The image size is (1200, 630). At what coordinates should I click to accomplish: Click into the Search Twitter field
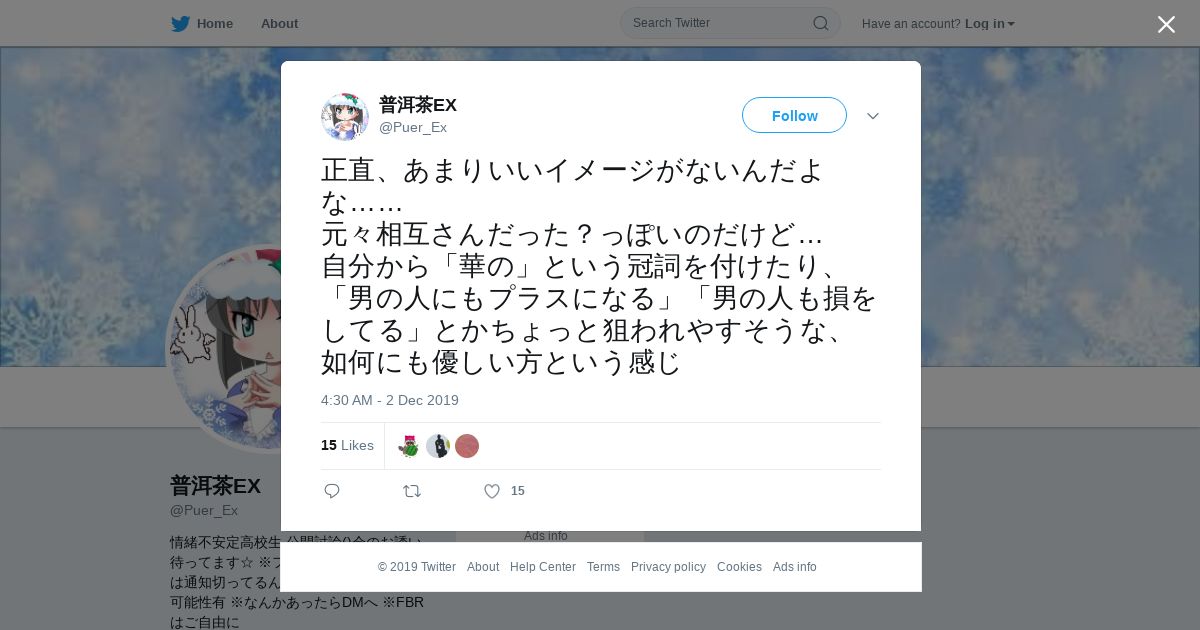720,23
